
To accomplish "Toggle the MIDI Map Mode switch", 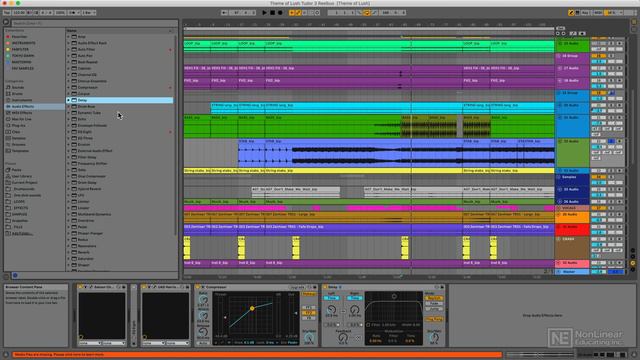I will click(598, 13).
